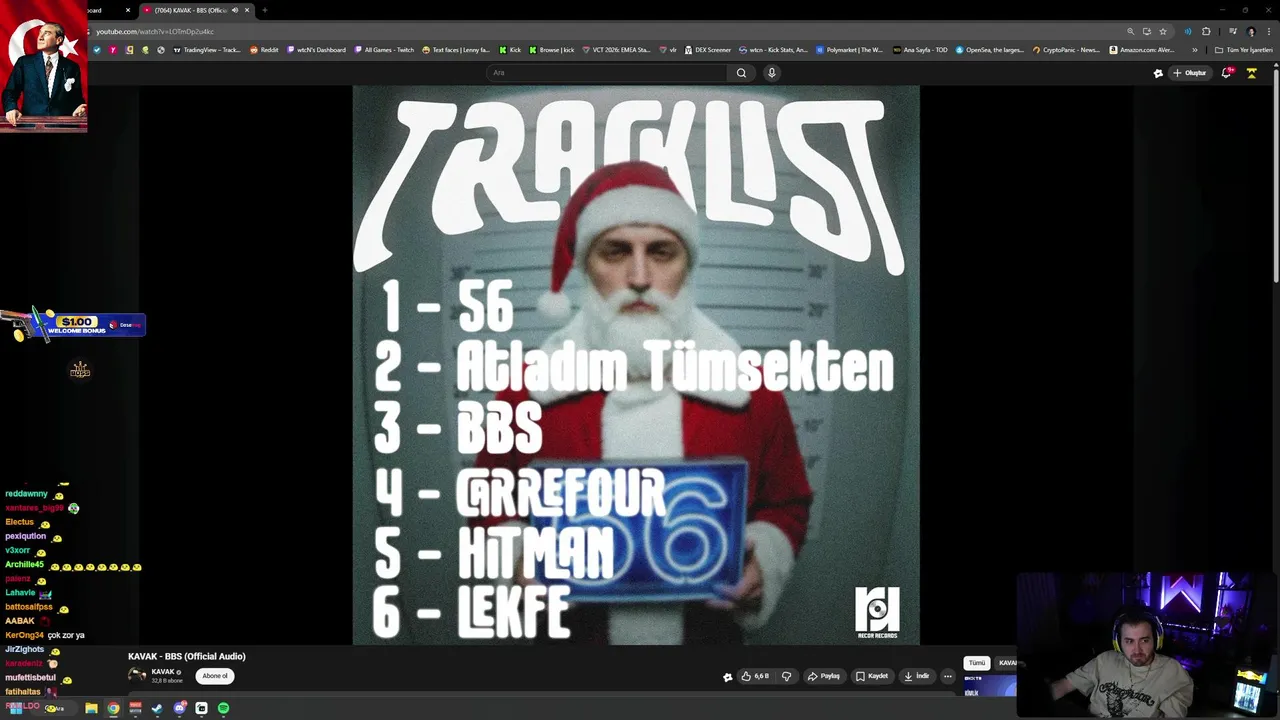The height and width of the screenshot is (720, 1280).
Task: Open Ana Sayfa - TOD bookmark
Action: (920, 50)
